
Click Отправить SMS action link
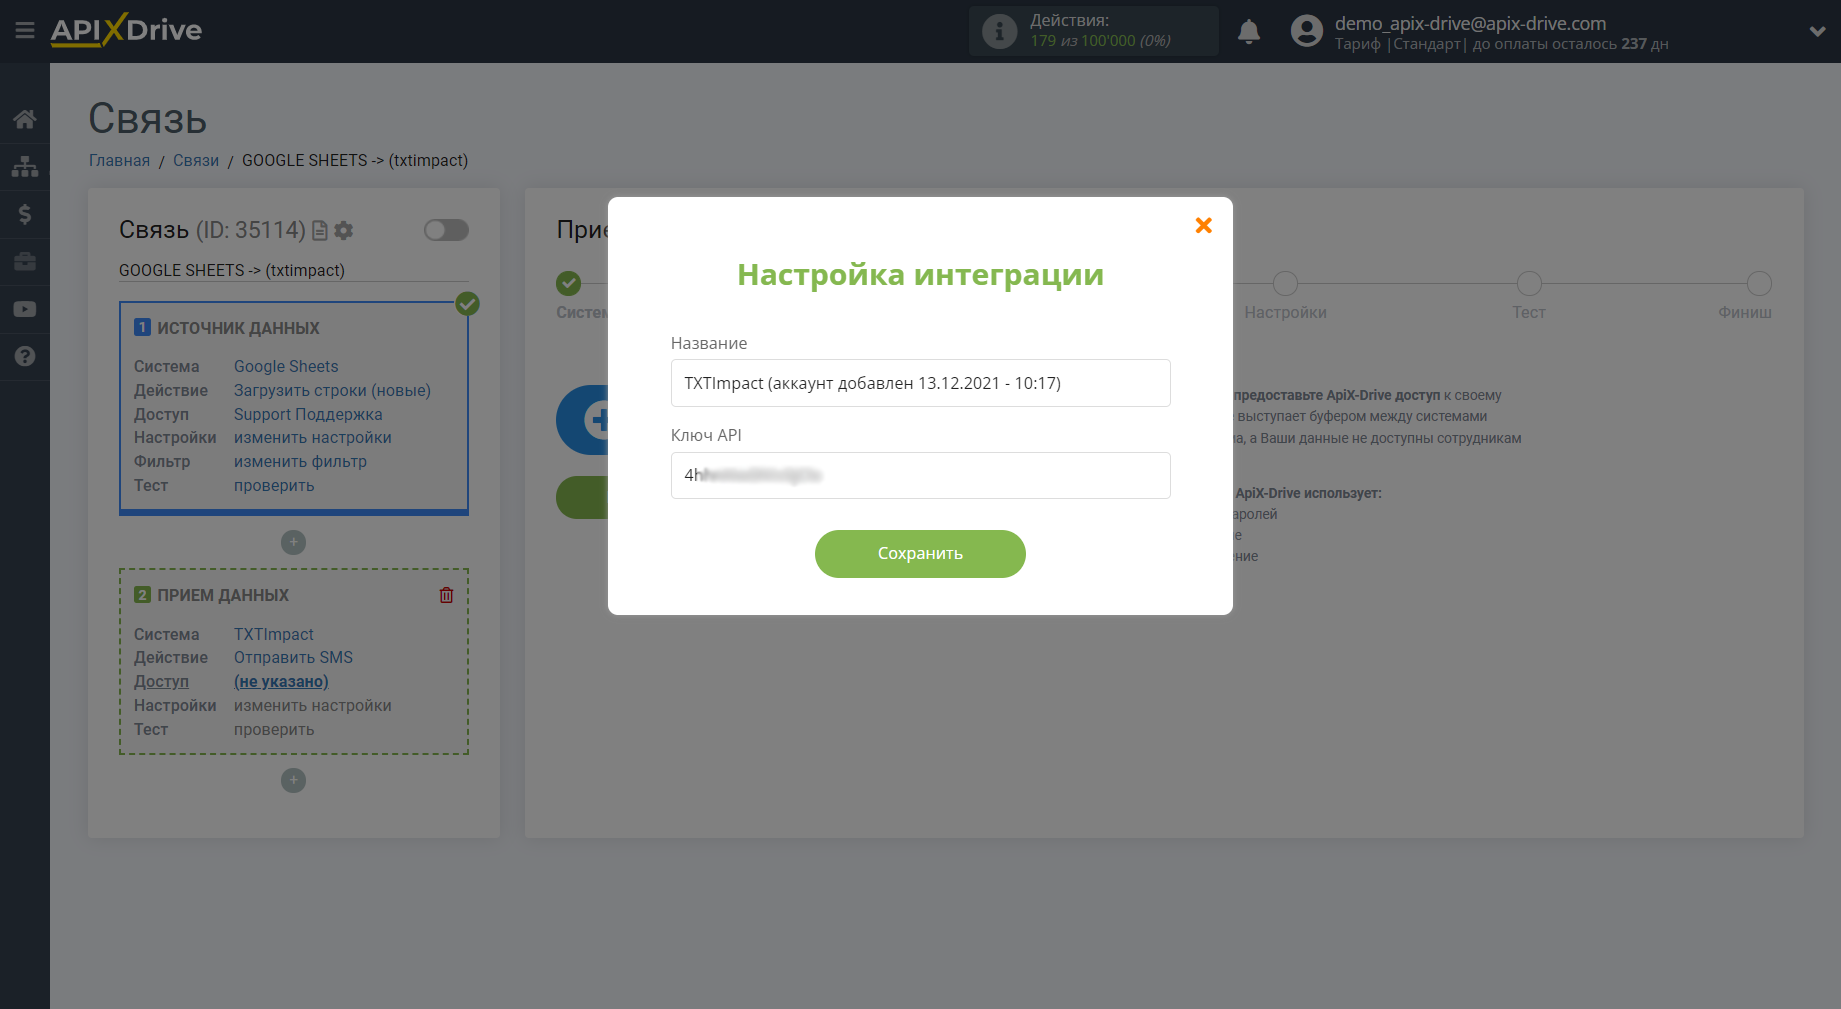point(293,658)
